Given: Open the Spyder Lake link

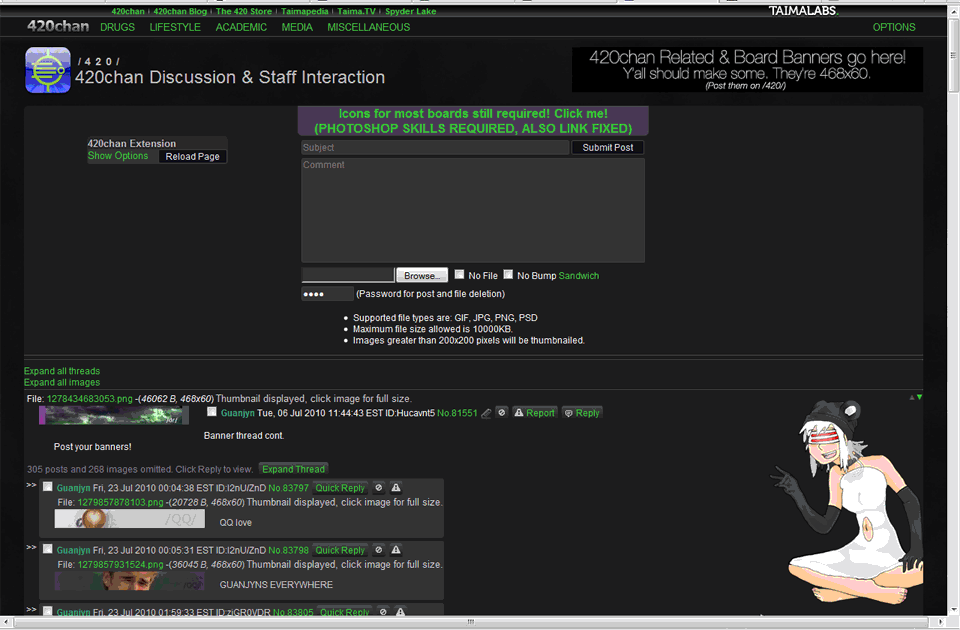Looking at the screenshot, I should tap(410, 11).
